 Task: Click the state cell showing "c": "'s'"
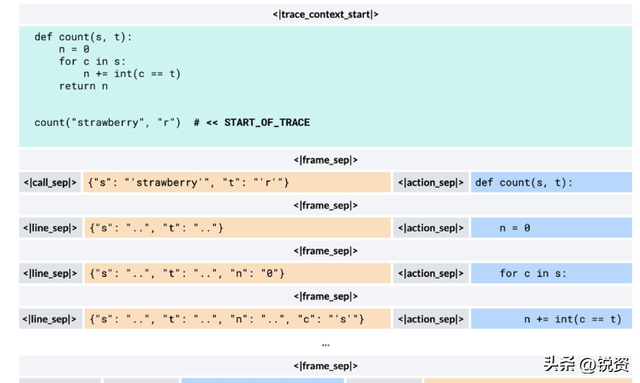[237, 319]
